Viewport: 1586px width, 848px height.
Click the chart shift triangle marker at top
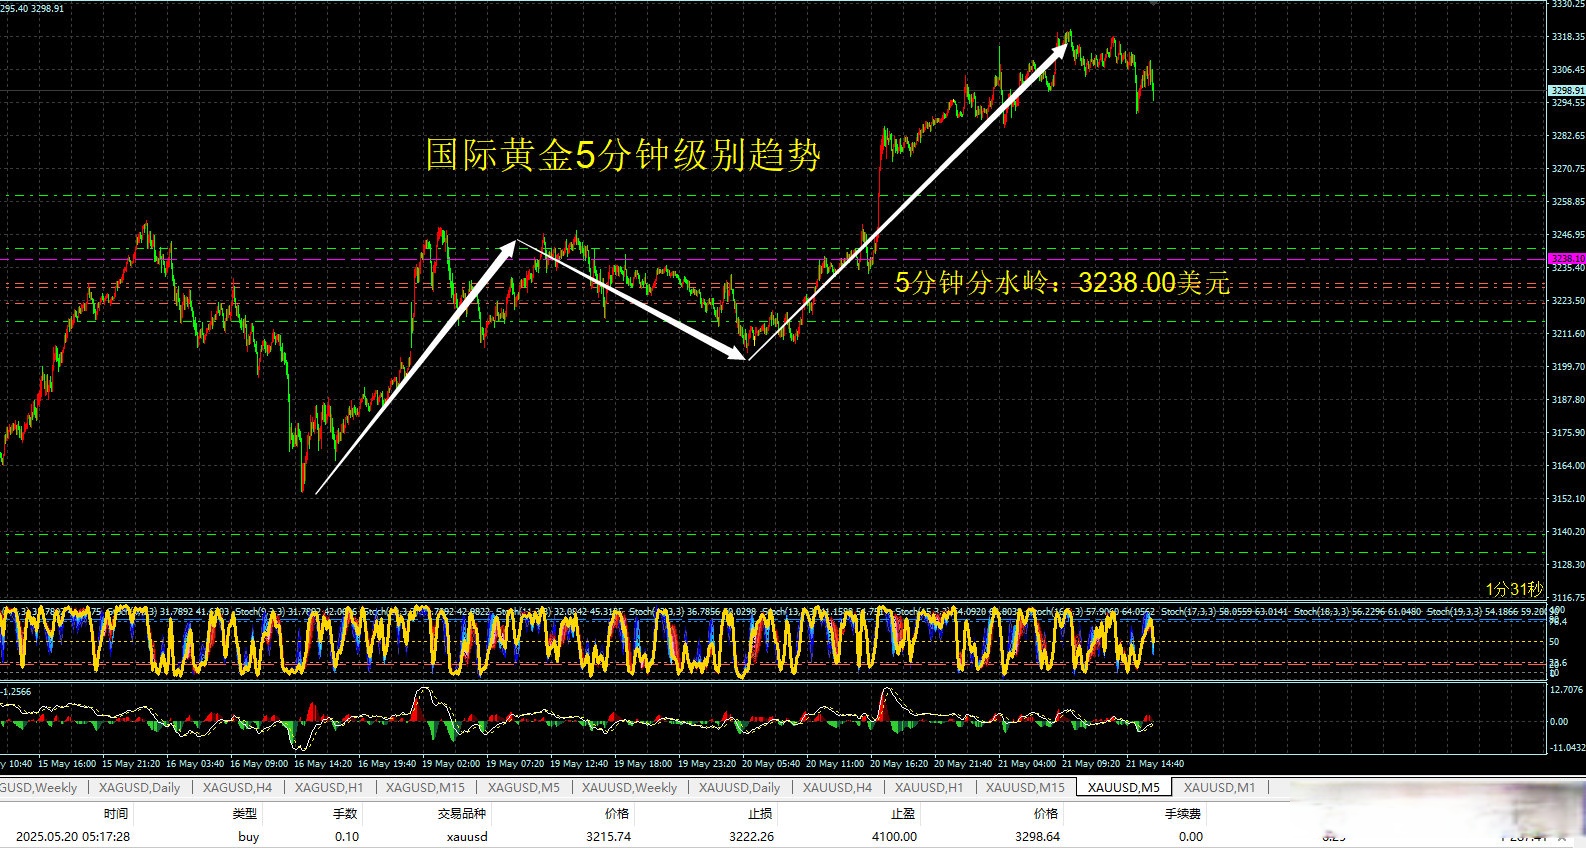point(1154,4)
